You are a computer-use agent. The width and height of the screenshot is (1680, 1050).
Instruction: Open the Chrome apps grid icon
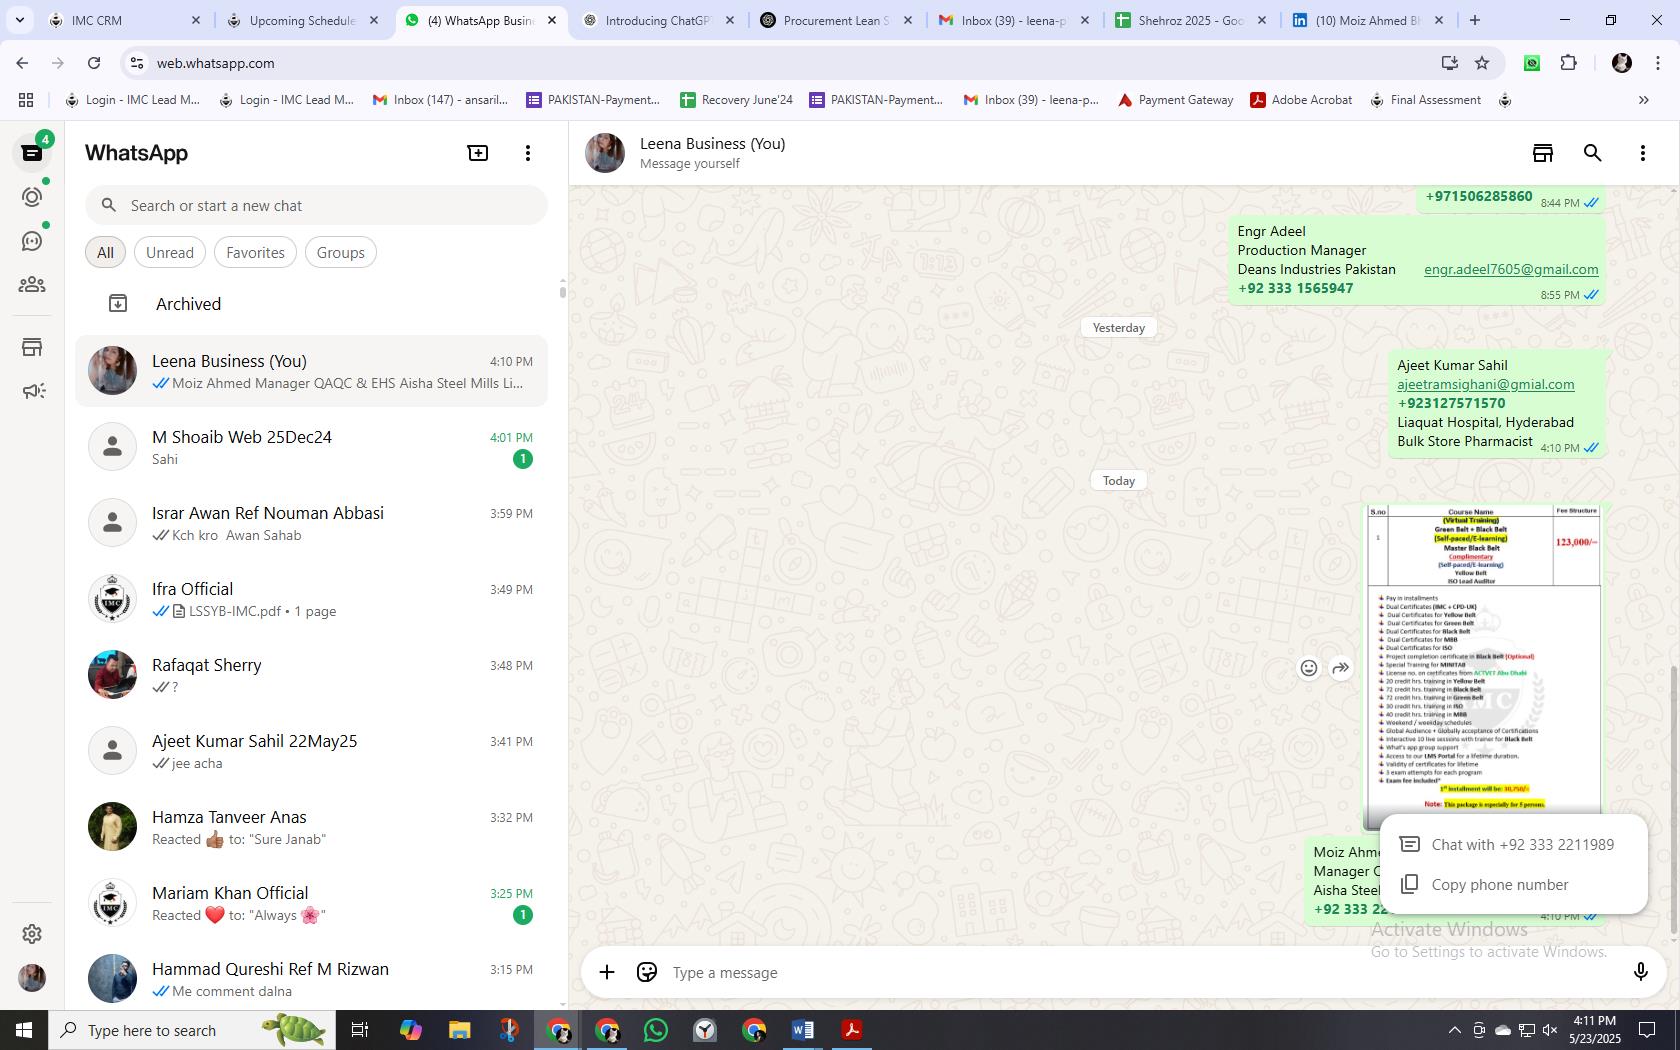[x=26, y=100]
